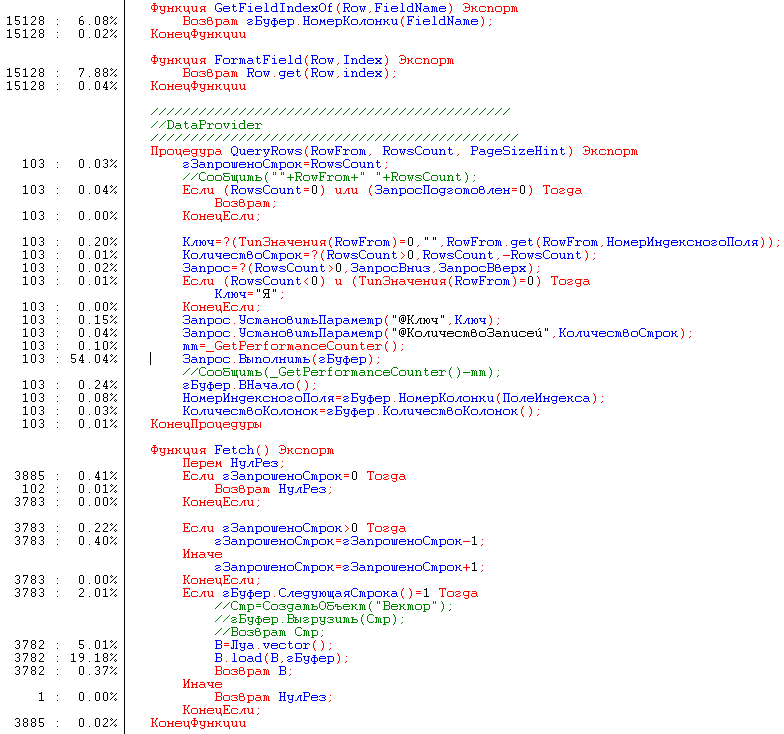The width and height of the screenshot is (784, 734).
Task: Place cursor on Запрос.Выполнить(гБуфер) line
Action: pos(281,359)
